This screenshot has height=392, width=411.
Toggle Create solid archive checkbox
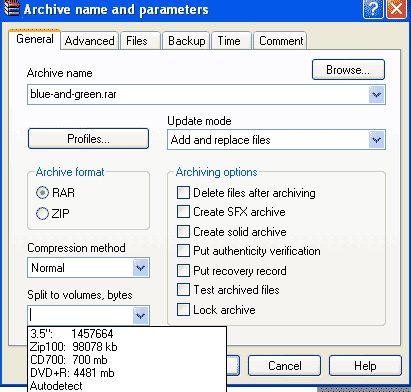pyautogui.click(x=183, y=231)
